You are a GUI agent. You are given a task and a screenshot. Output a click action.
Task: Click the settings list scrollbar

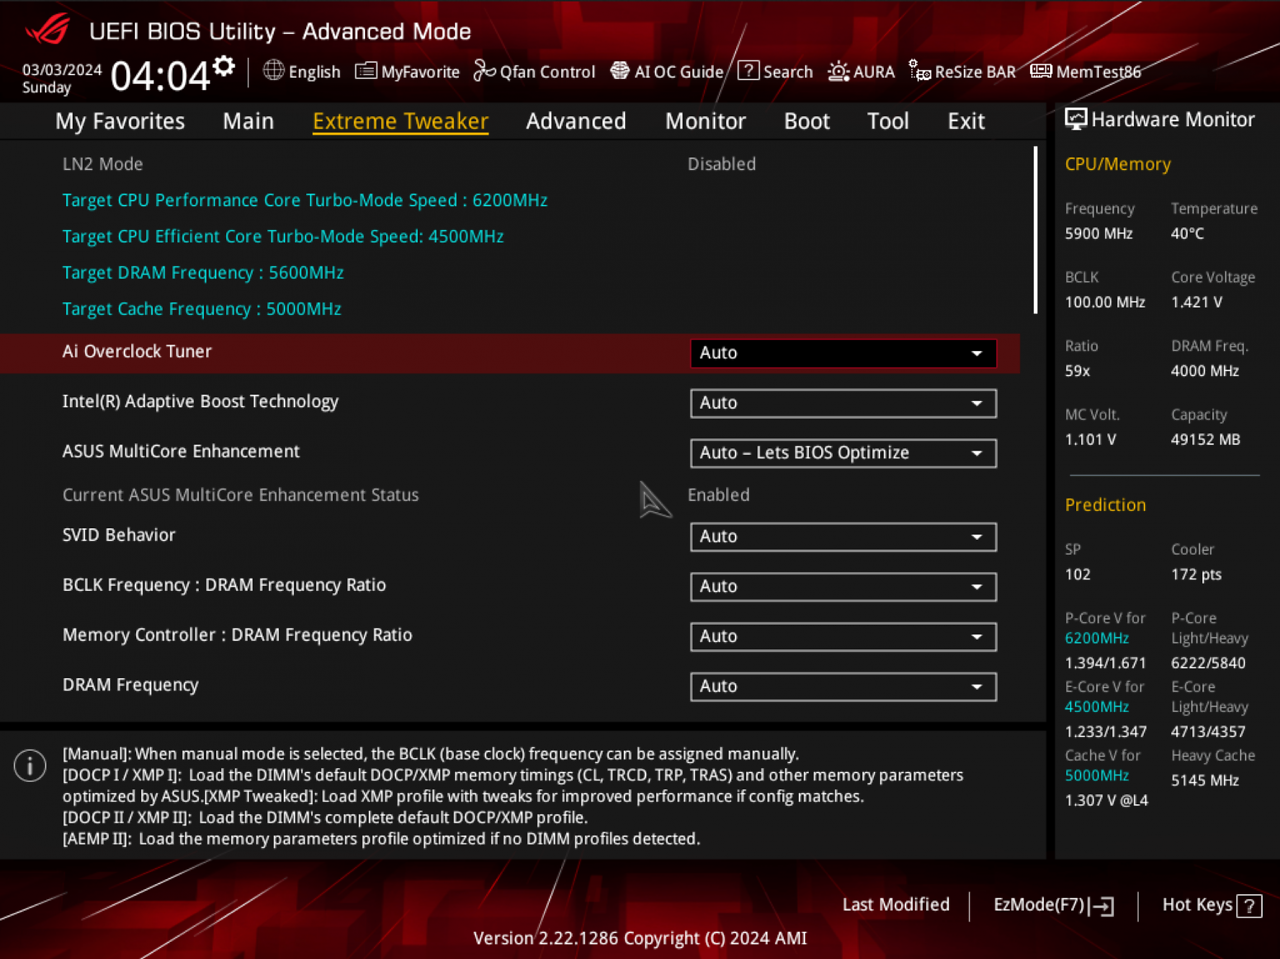pos(1035,230)
